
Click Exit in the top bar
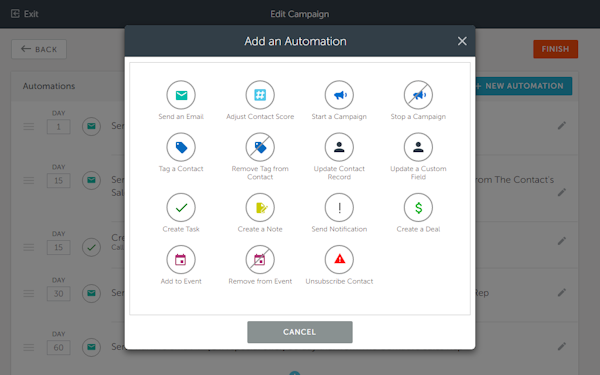(x=24, y=14)
